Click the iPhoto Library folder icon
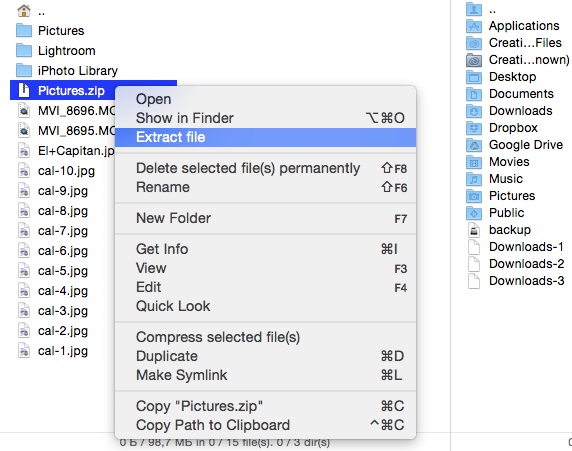572x451 pixels. 24,70
